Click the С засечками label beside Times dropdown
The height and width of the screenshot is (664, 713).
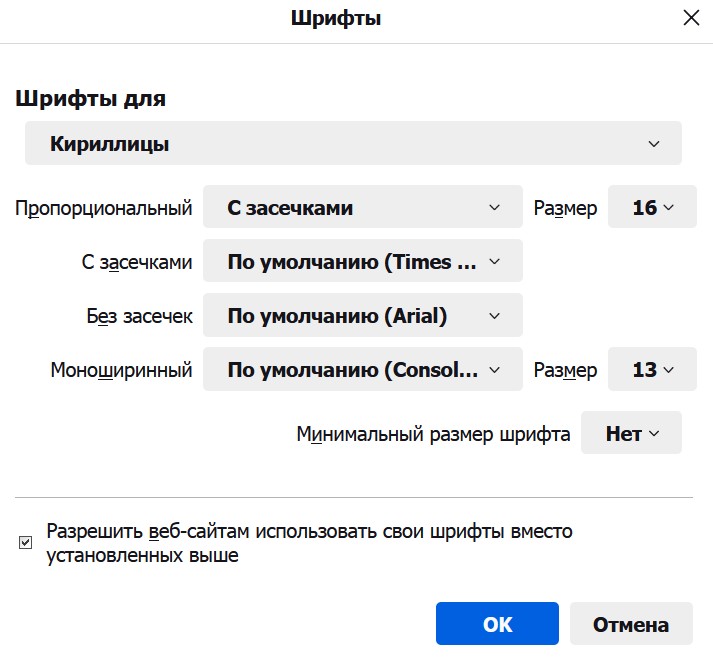point(136,263)
